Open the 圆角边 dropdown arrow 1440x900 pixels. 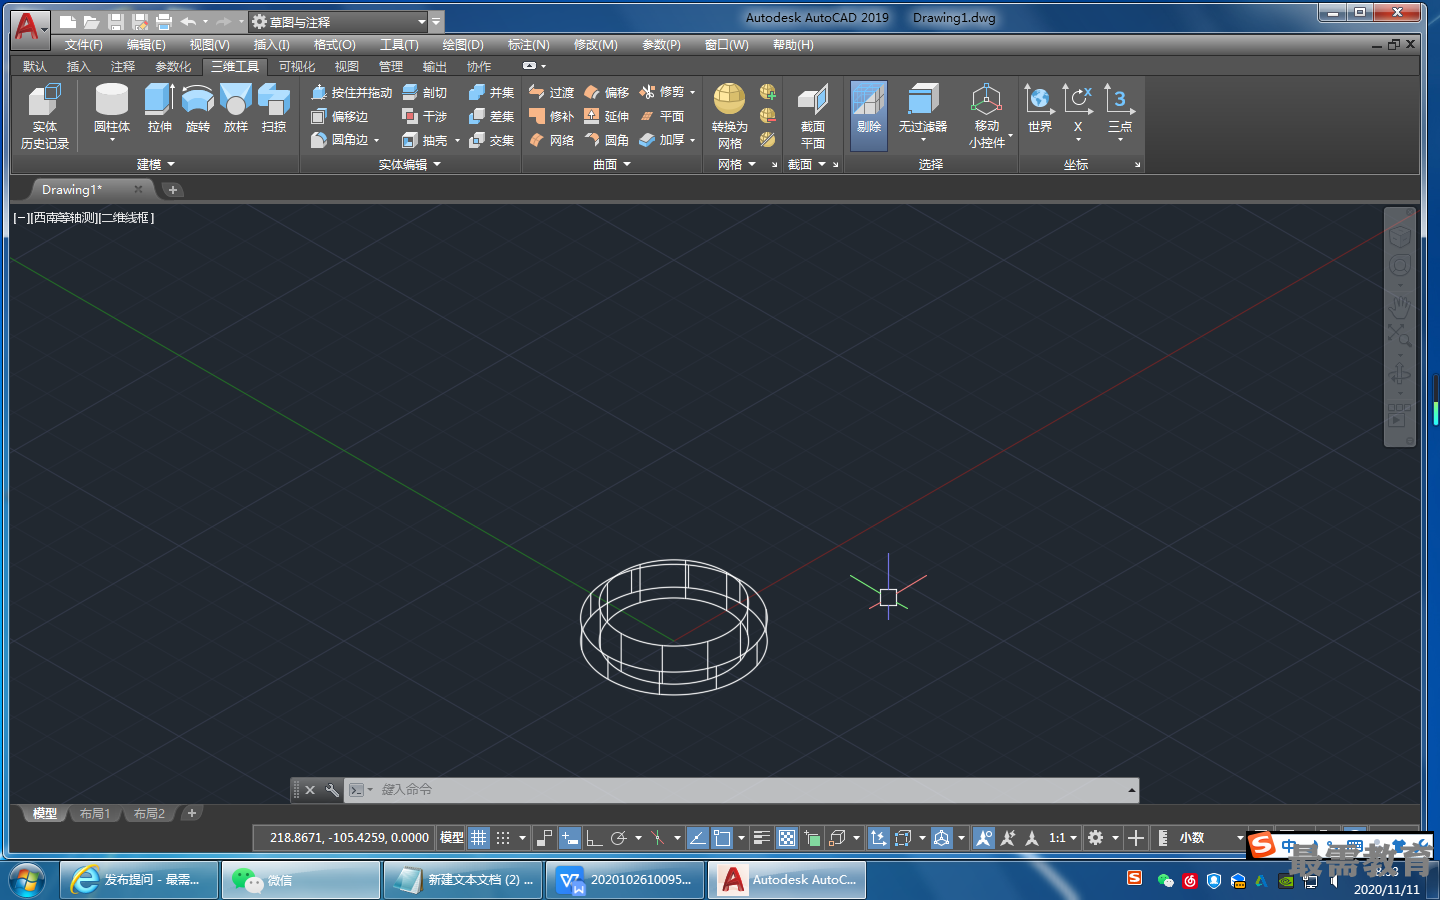click(377, 141)
